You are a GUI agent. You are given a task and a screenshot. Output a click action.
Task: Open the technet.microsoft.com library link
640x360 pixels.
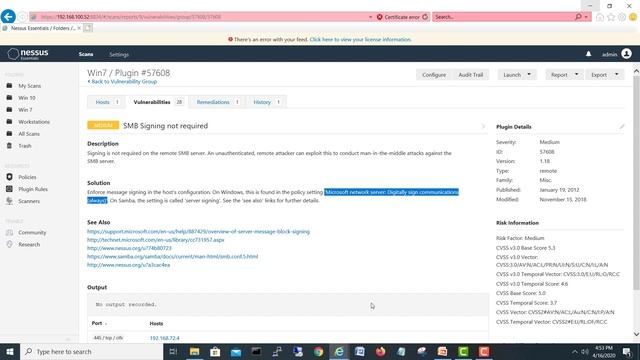point(156,240)
